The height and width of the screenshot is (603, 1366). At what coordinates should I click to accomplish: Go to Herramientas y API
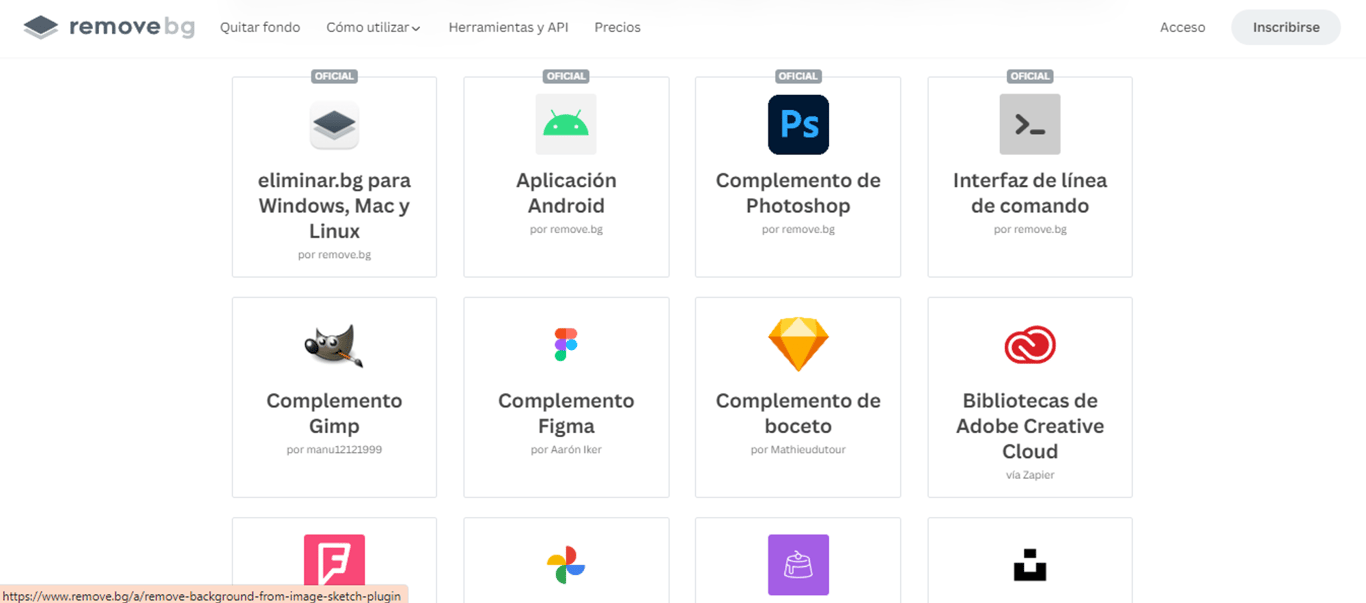[508, 28]
